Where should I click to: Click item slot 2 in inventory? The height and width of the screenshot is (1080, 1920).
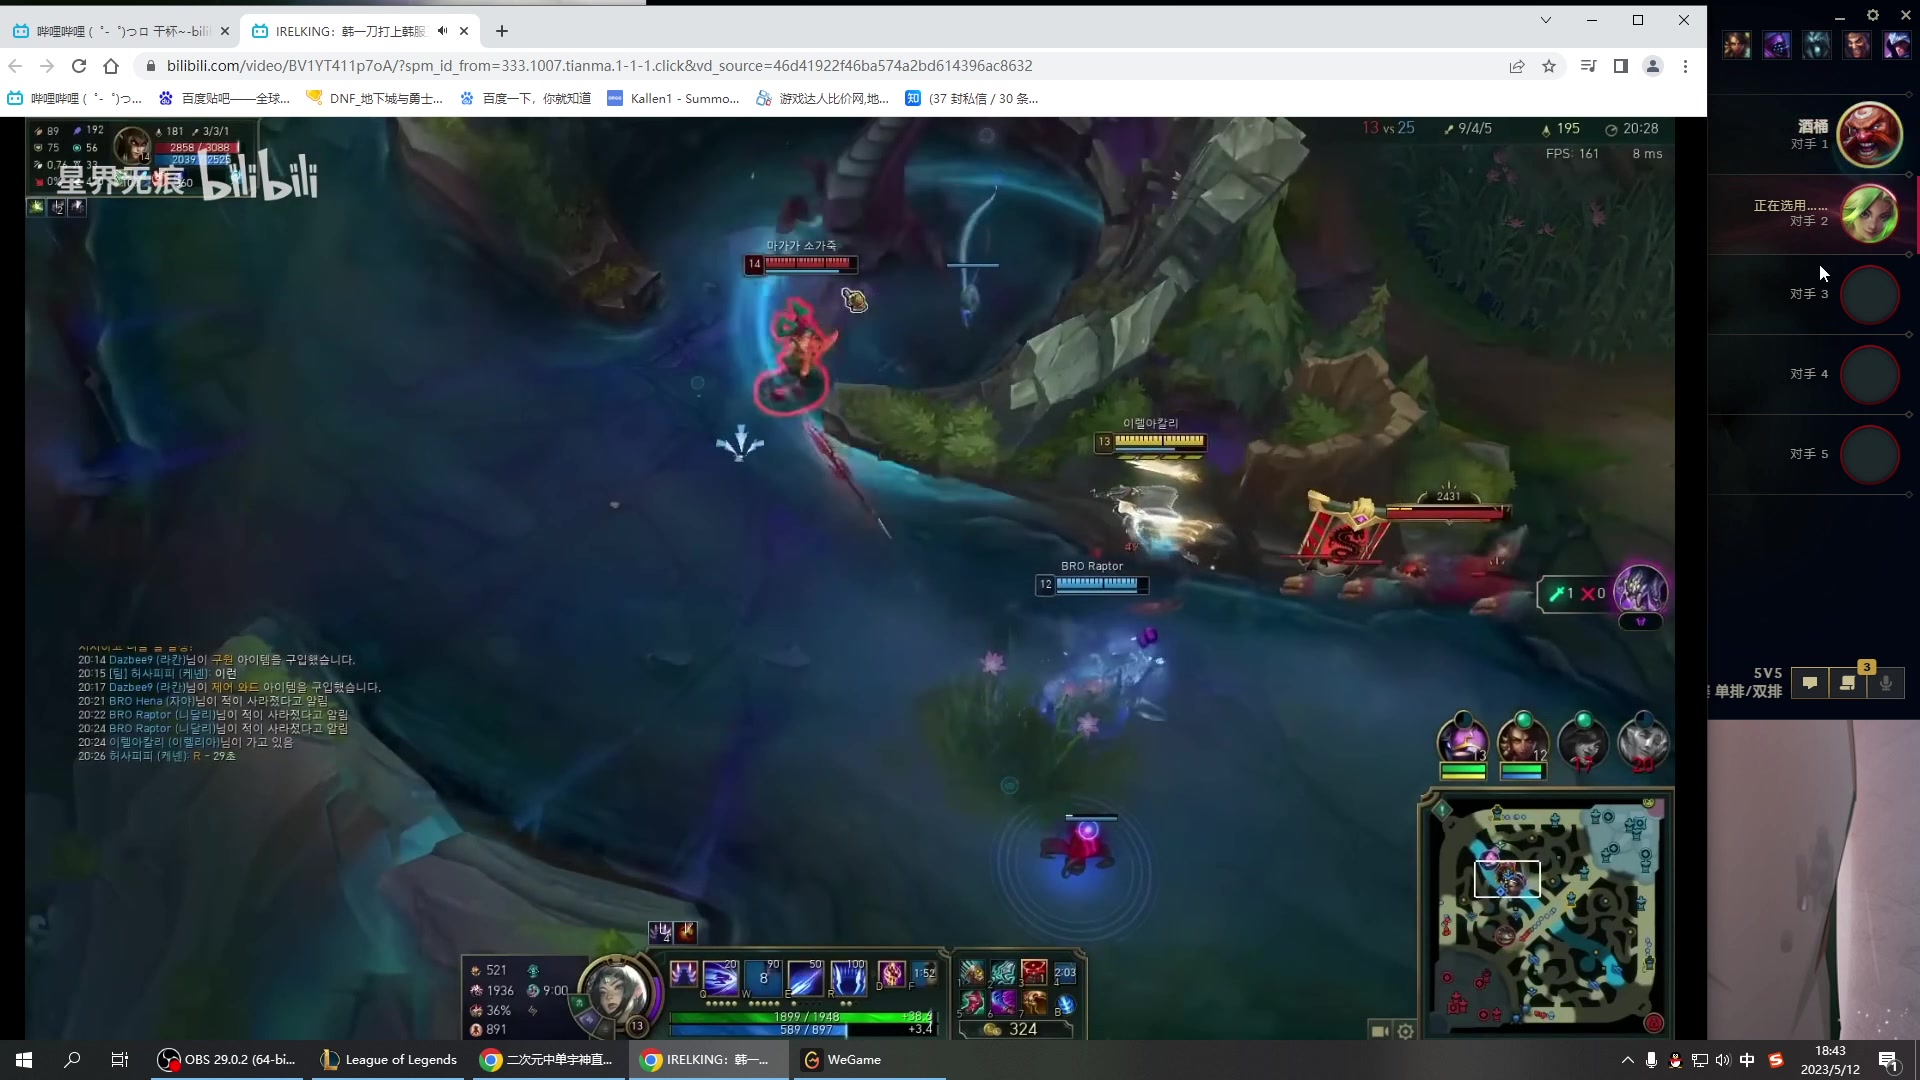pyautogui.click(x=1003, y=972)
